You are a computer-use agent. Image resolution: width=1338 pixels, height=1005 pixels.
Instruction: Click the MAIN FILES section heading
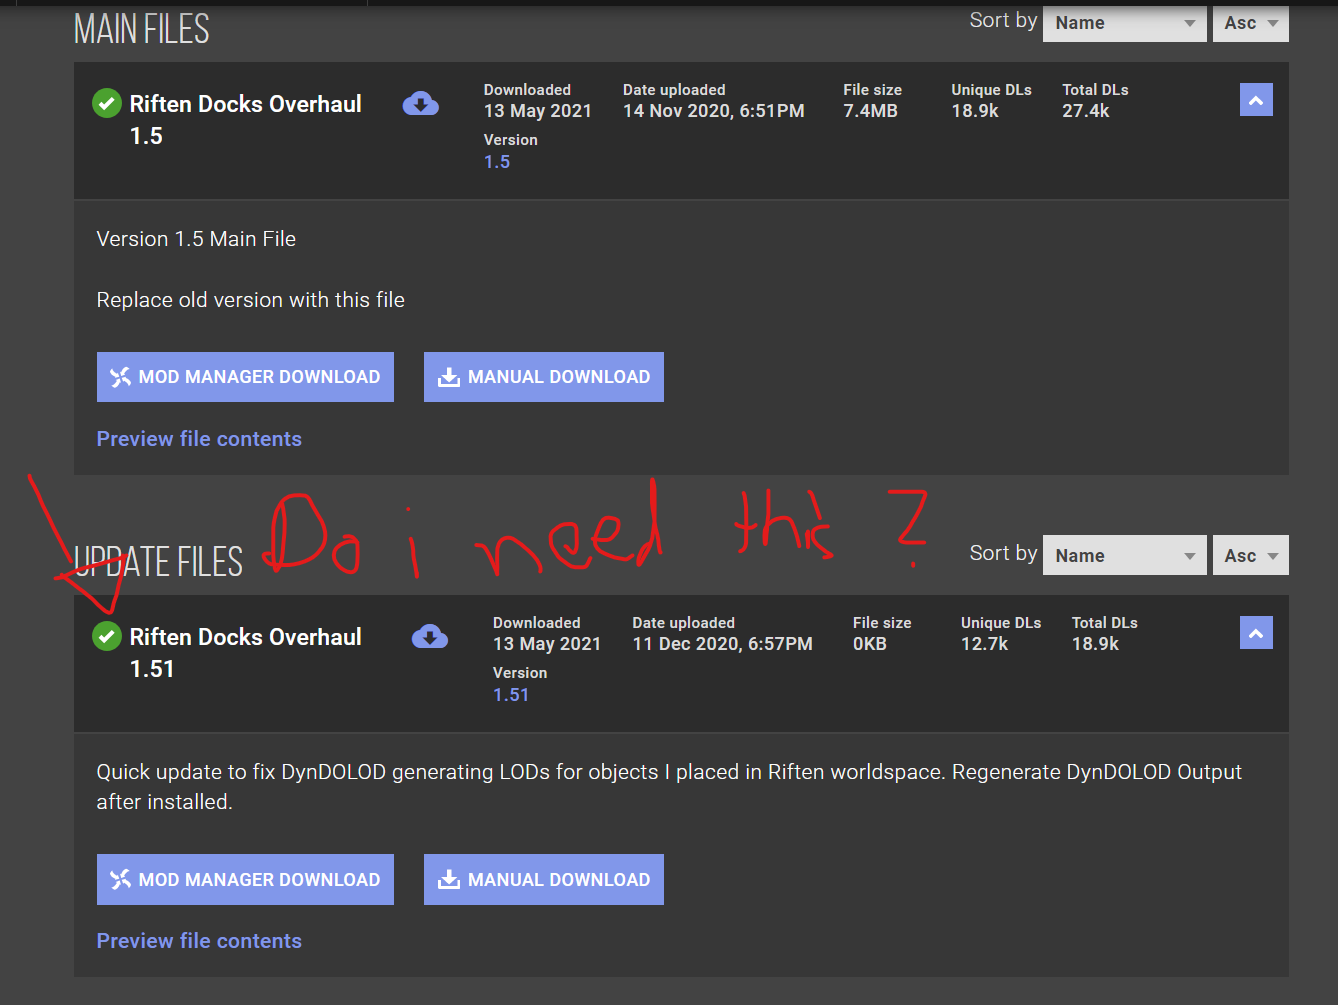[x=142, y=29]
